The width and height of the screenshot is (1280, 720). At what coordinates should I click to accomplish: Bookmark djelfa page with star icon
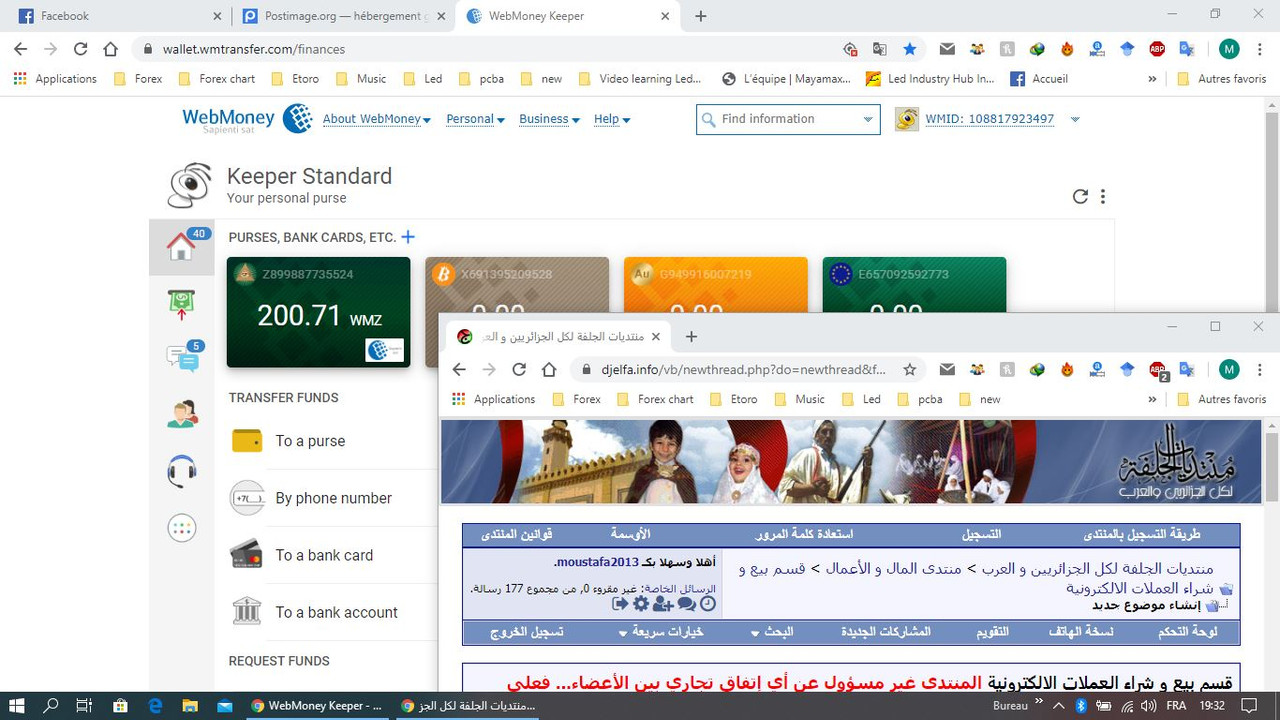(910, 369)
